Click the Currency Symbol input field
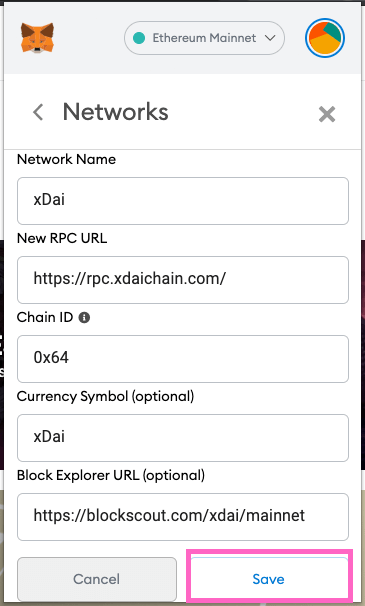 [183, 438]
